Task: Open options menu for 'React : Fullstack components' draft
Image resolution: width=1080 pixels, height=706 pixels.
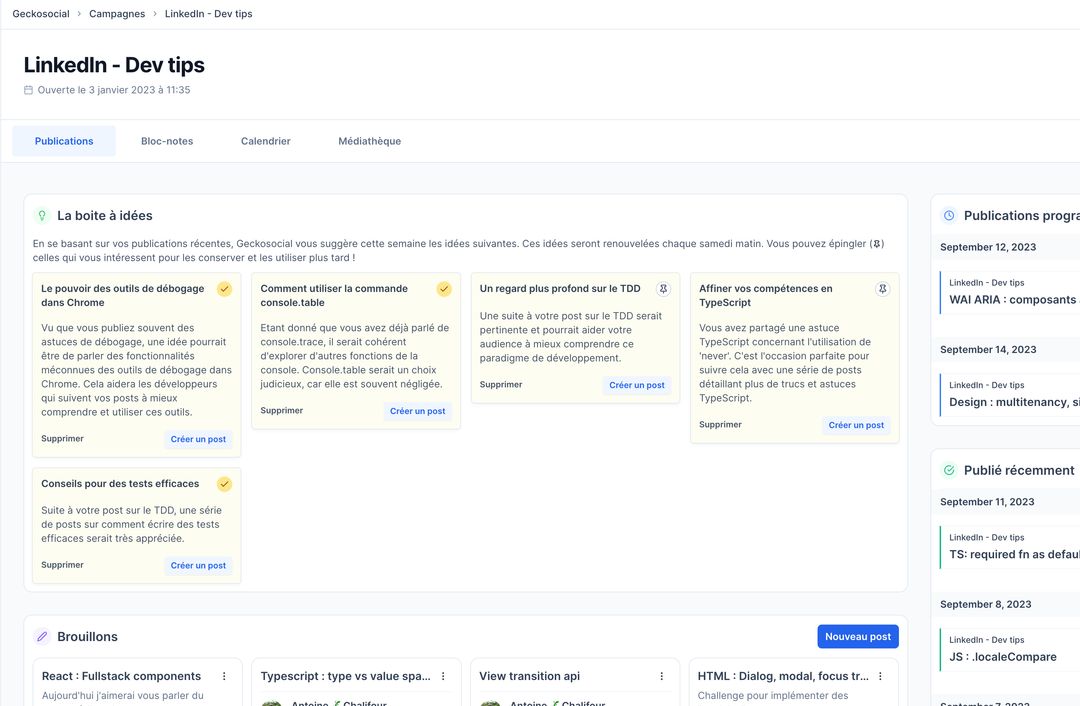Action: pos(224,676)
